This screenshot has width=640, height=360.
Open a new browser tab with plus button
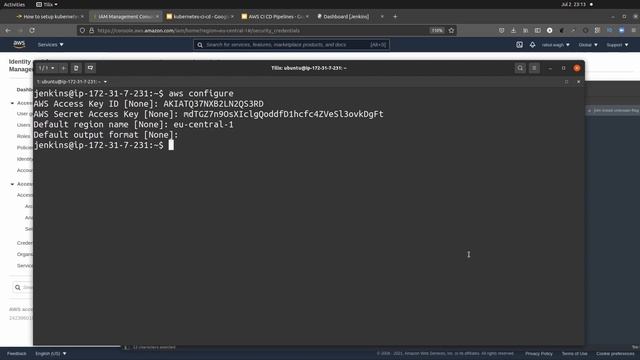[x=395, y=17]
